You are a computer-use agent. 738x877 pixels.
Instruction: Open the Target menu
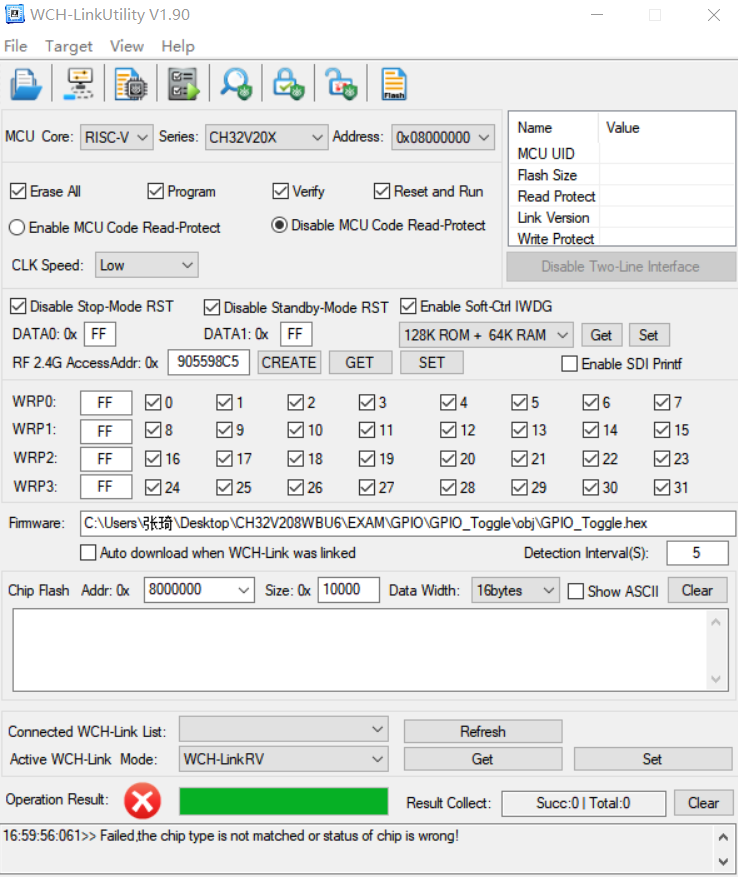(69, 46)
